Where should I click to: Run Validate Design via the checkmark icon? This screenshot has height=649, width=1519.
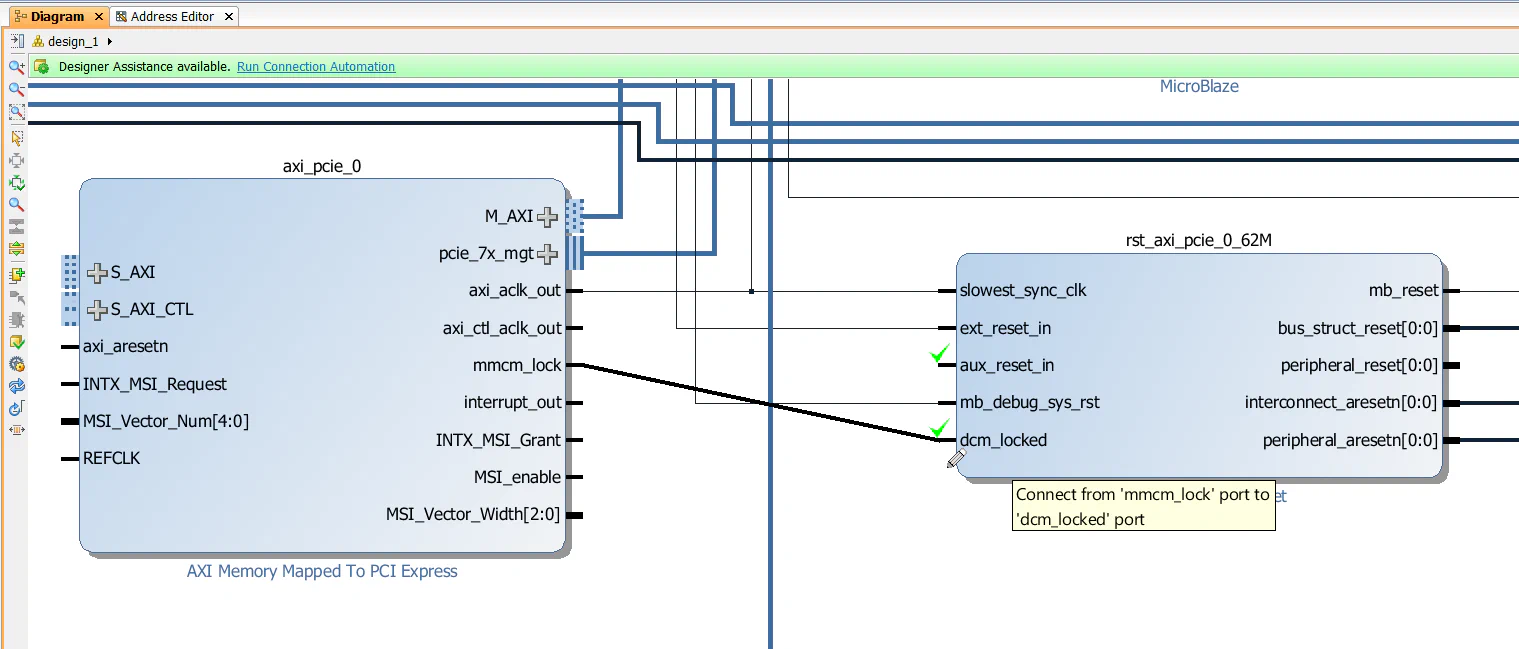(16, 341)
